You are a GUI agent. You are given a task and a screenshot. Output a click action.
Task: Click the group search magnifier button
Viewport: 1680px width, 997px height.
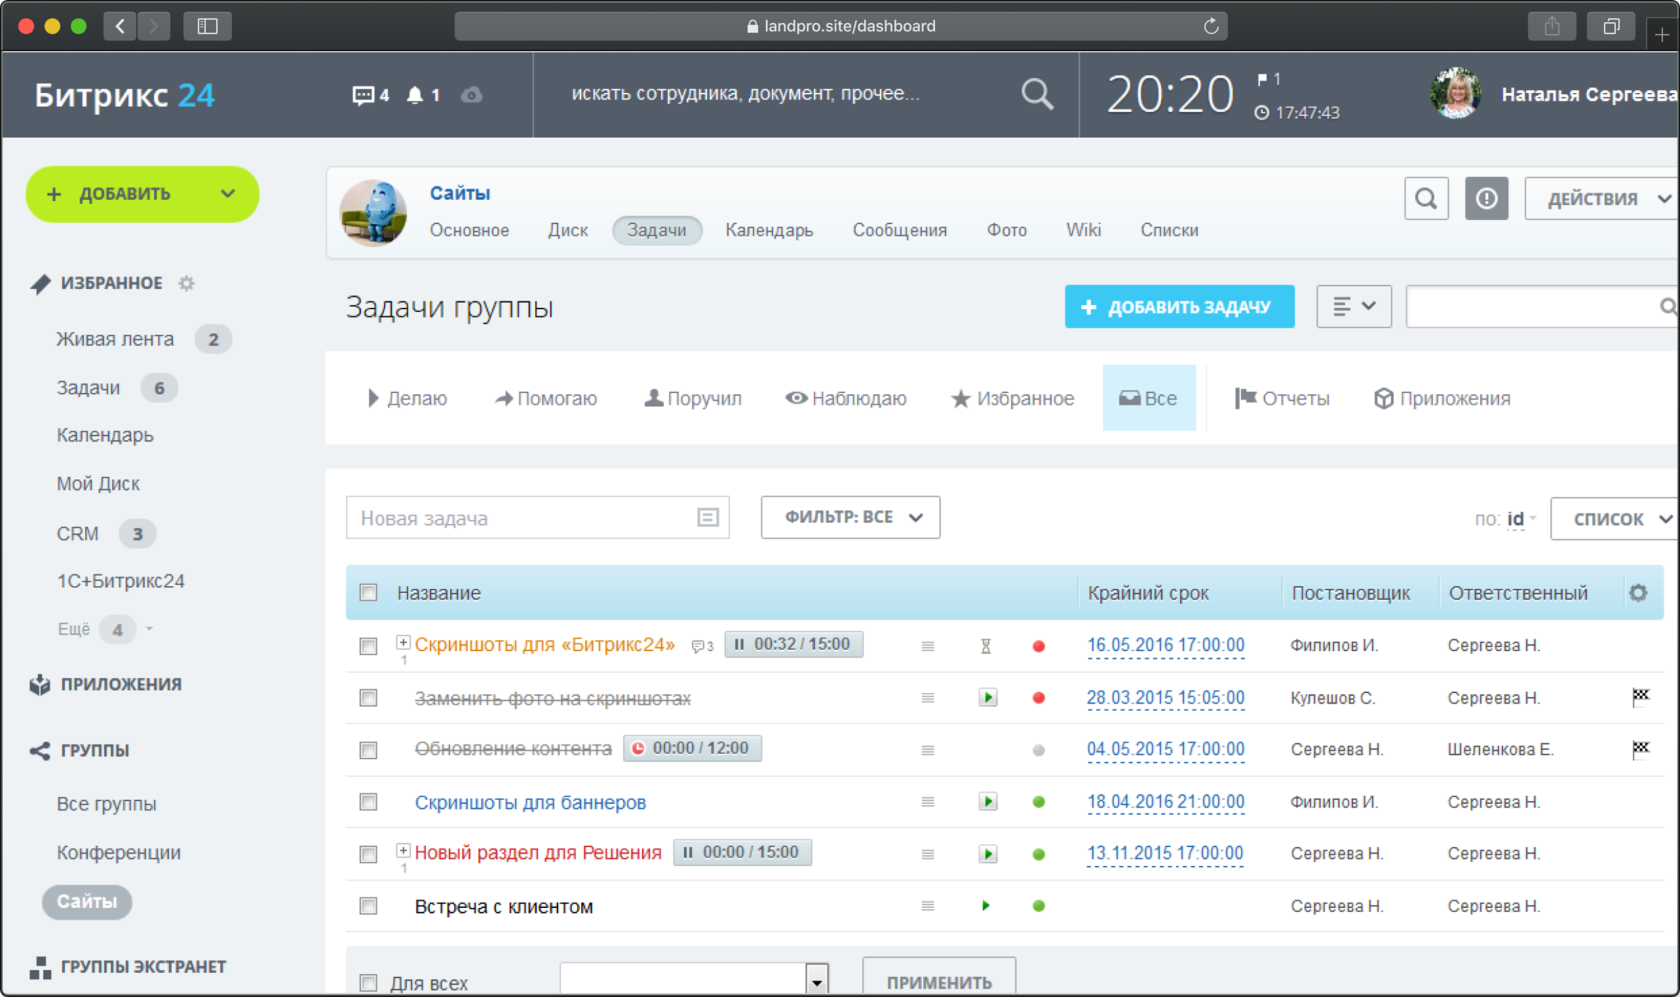1426,199
